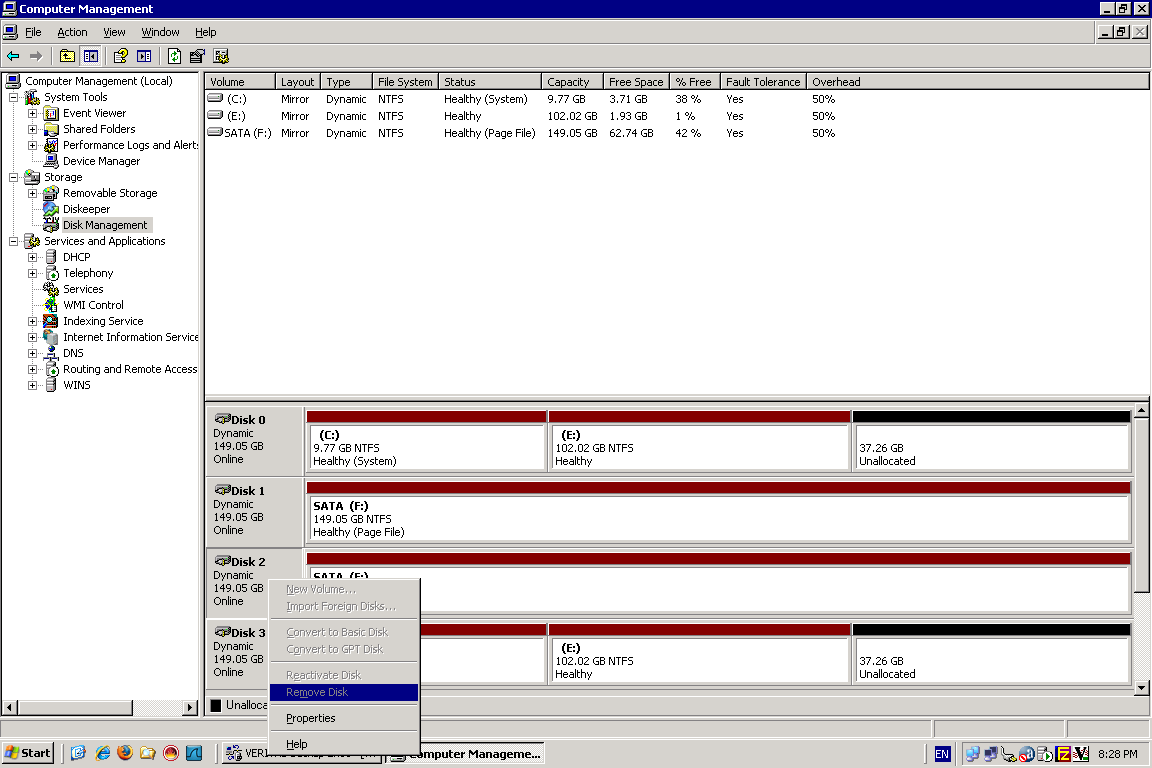Viewport: 1152px width, 768px height.
Task: Open Firefox from the quick launch bar
Action: click(125, 753)
